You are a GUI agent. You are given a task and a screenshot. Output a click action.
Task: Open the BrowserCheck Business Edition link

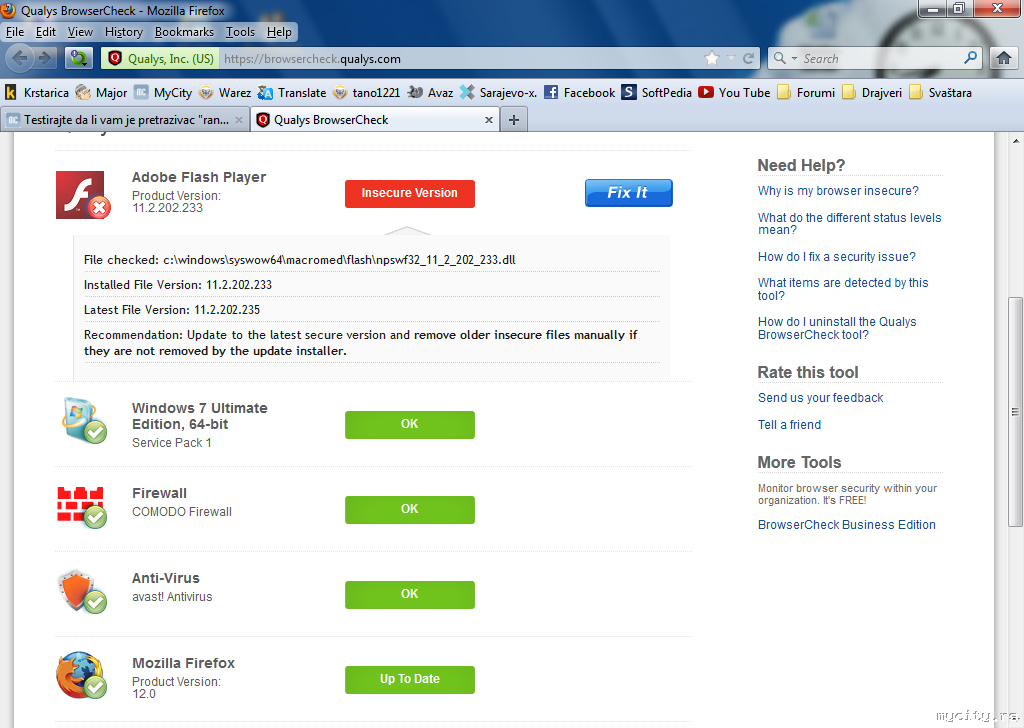click(x=846, y=524)
